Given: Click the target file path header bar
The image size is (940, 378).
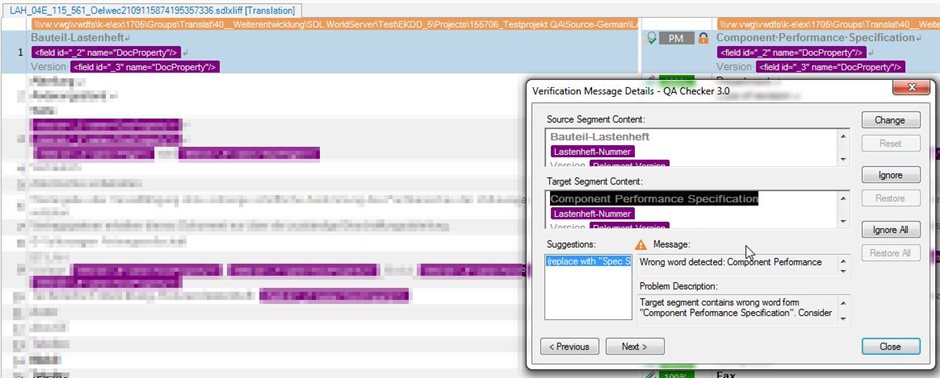Looking at the screenshot, I should click(x=828, y=24).
